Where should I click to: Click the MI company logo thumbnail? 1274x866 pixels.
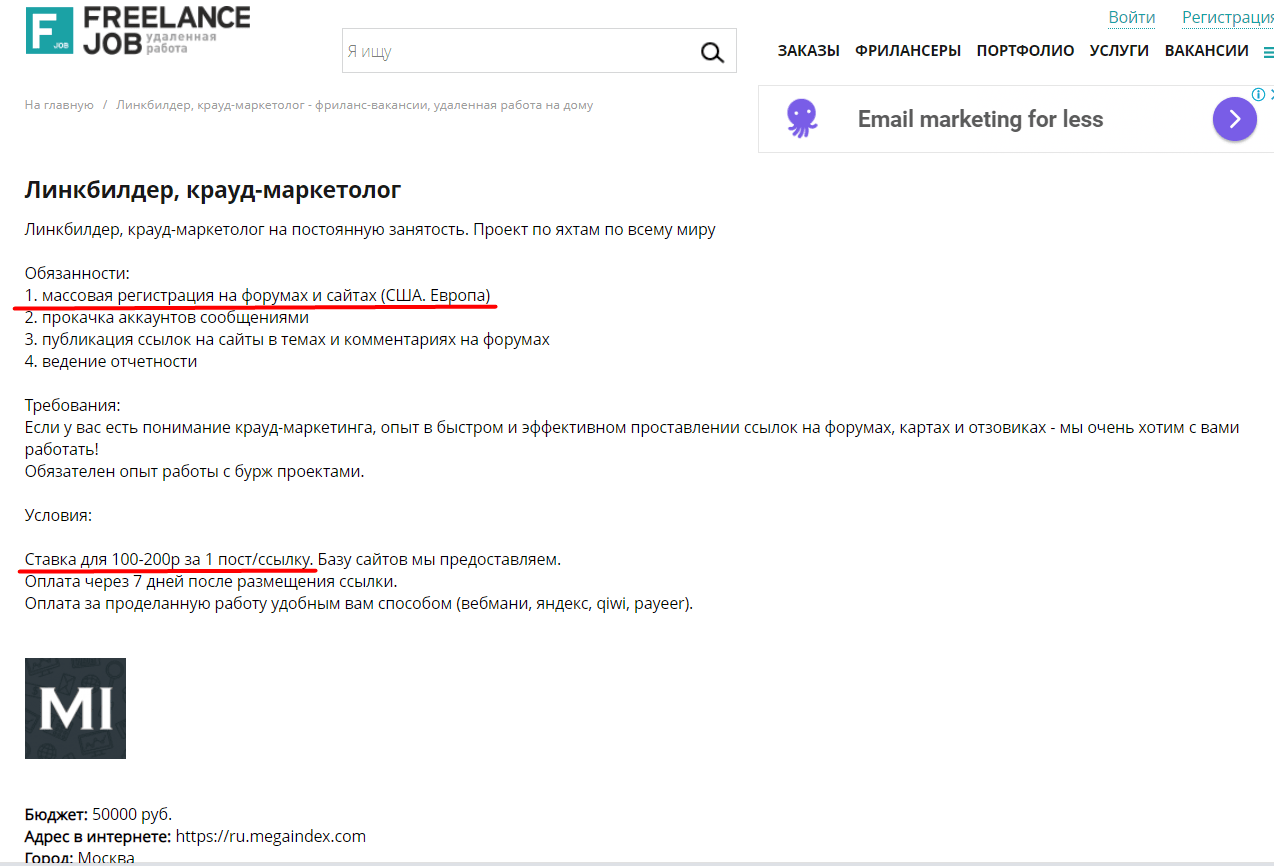click(75, 708)
